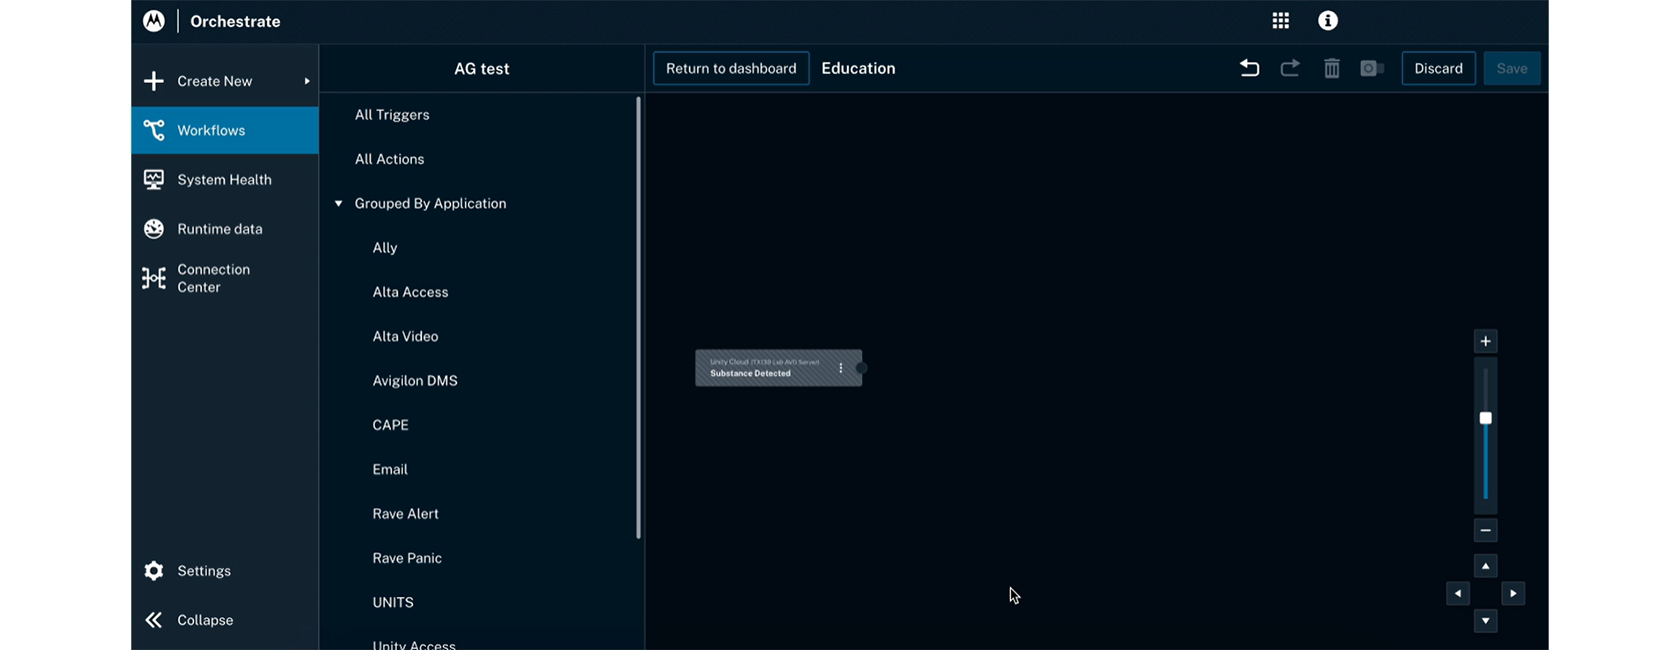1680x650 pixels.
Task: Click the AG test panel heading
Action: [x=482, y=69]
